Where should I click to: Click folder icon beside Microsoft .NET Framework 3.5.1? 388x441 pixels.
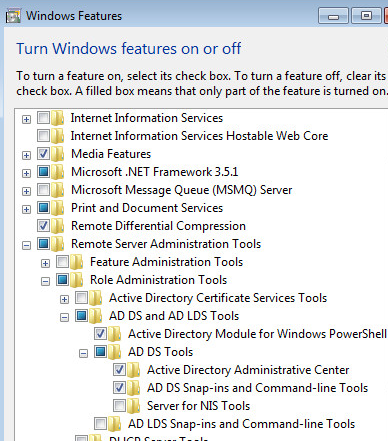(58, 172)
